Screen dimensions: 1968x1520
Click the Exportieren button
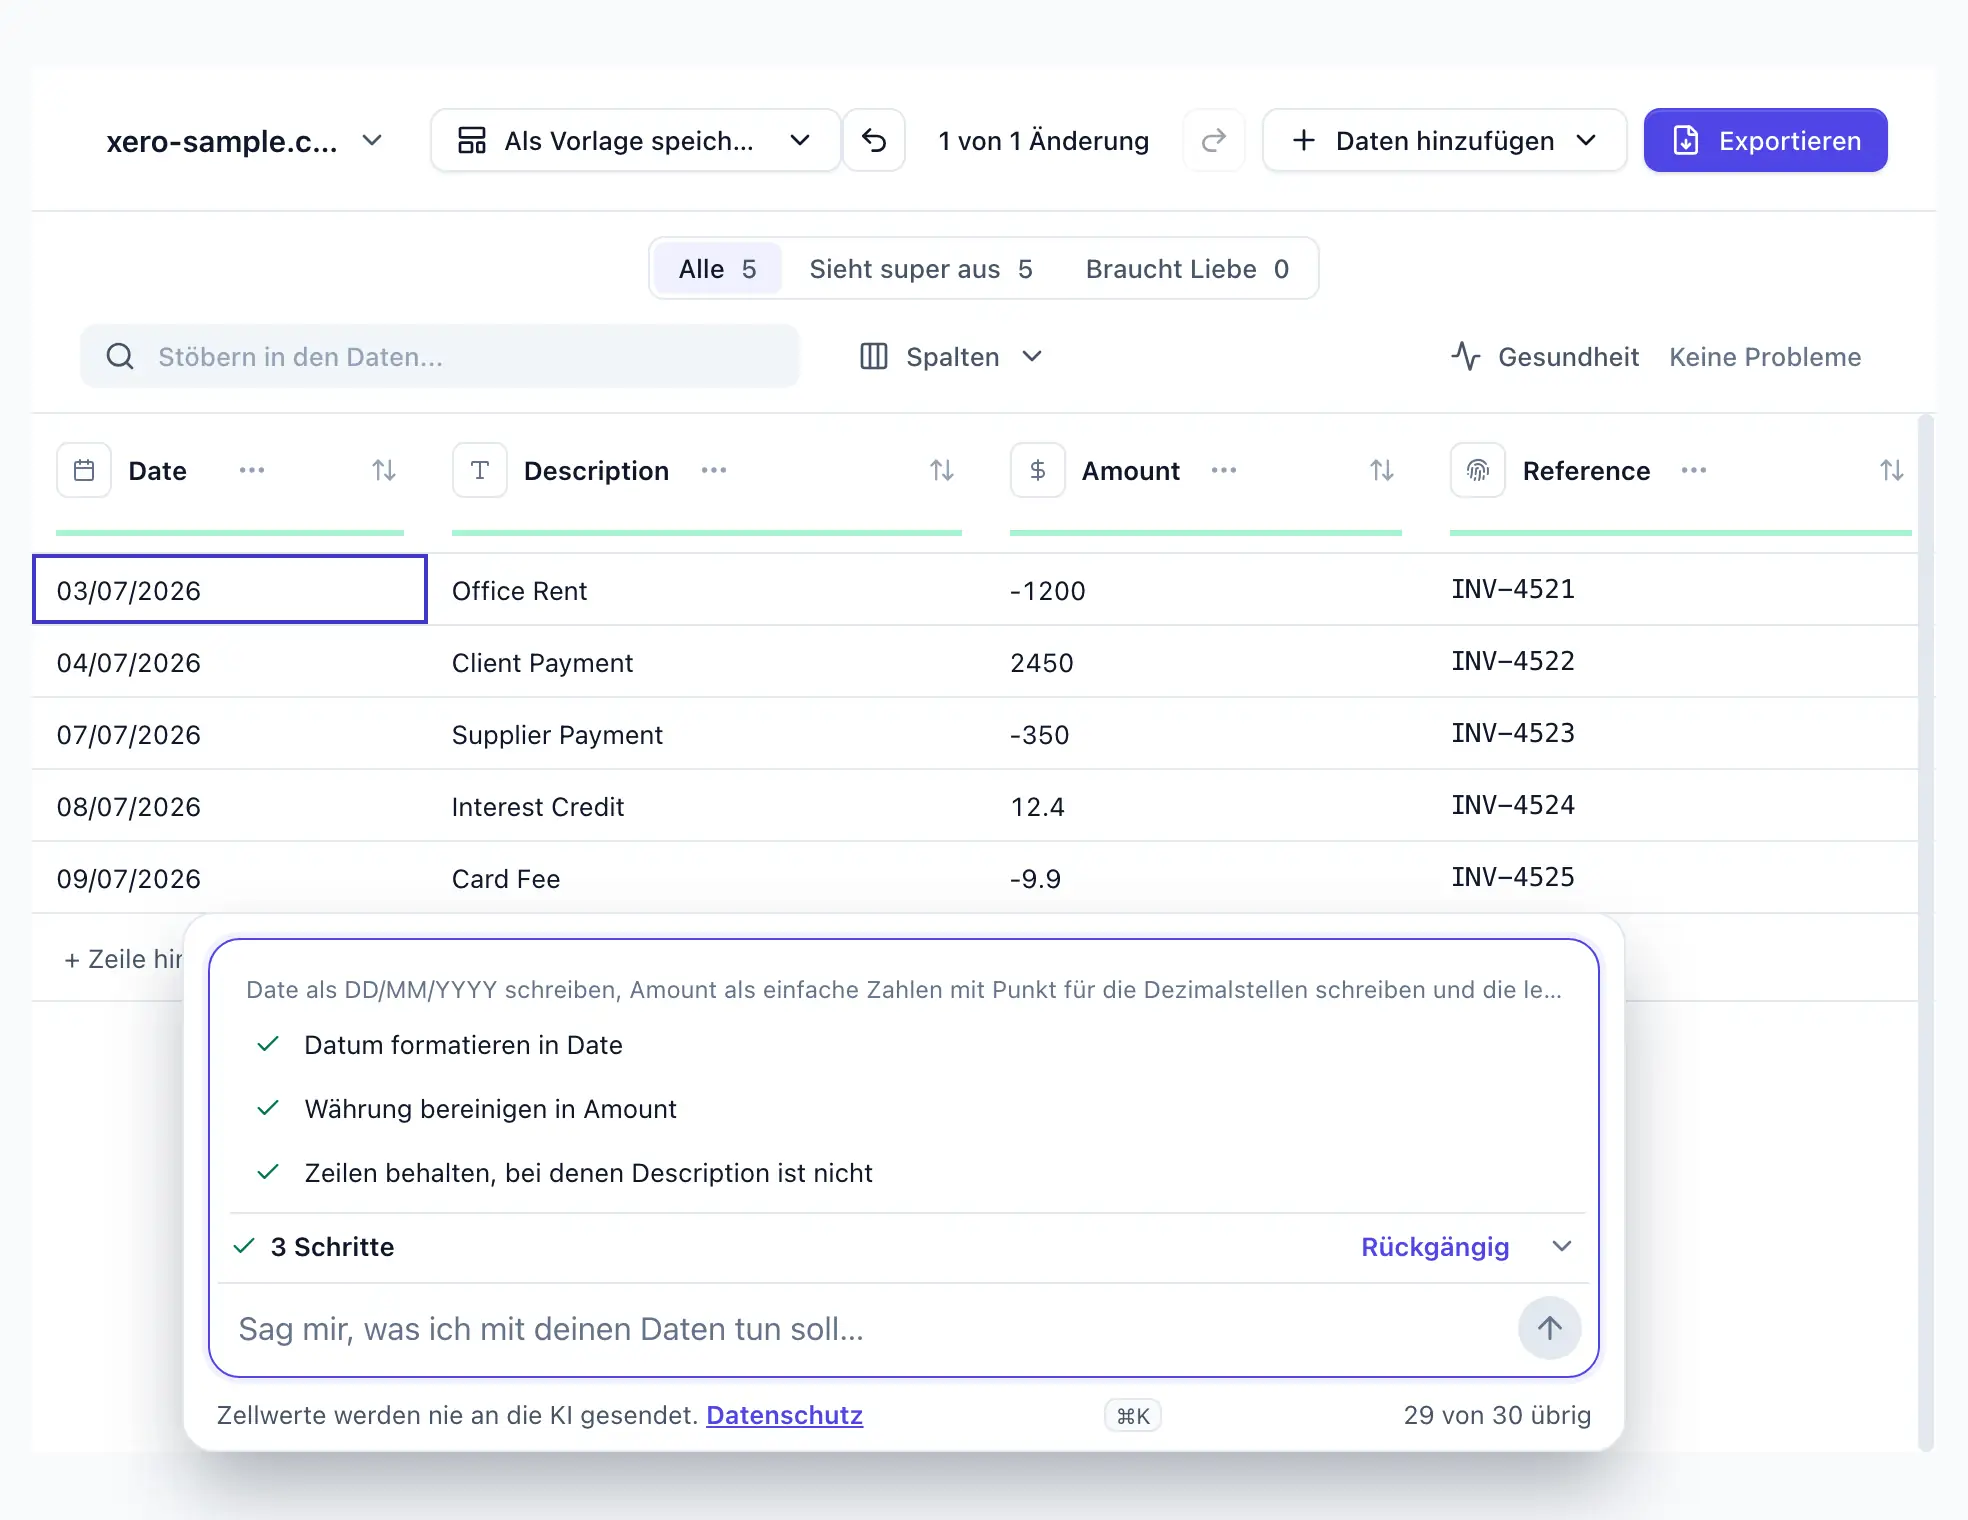[1766, 141]
